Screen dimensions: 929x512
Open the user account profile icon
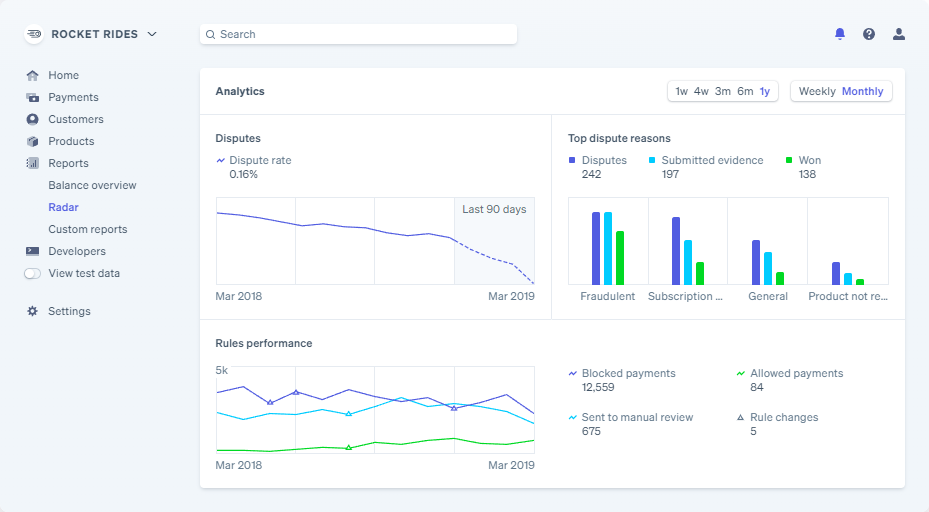click(x=899, y=34)
